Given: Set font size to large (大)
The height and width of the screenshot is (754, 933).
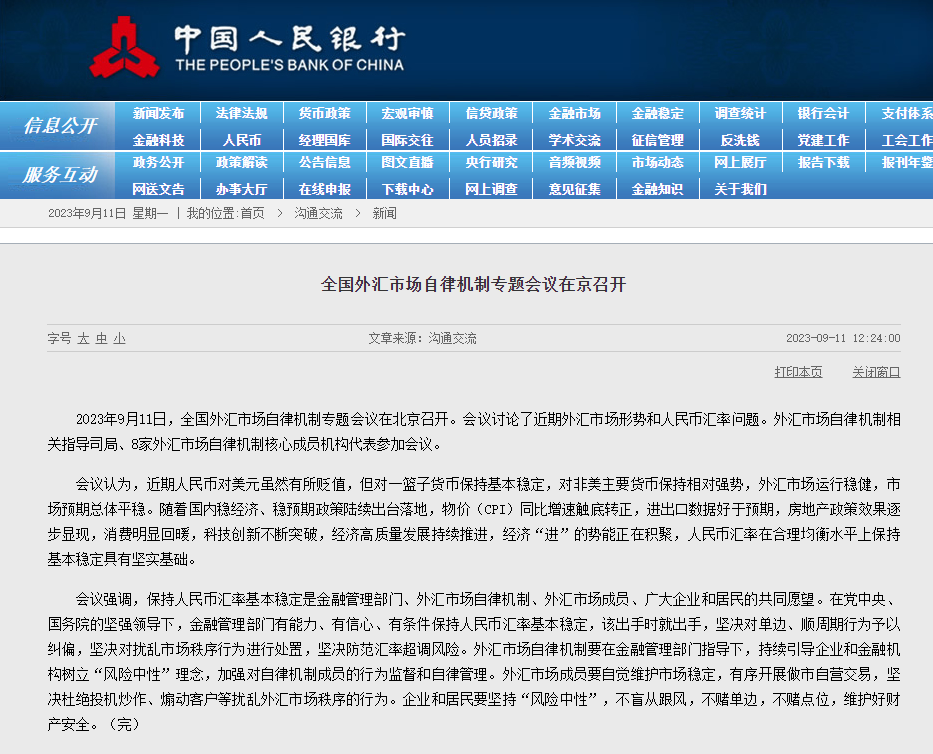Looking at the screenshot, I should coord(84,338).
